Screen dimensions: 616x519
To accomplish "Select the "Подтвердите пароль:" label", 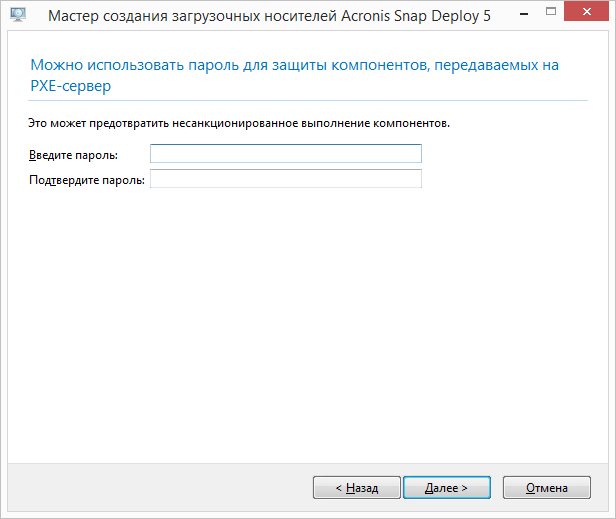I will (x=87, y=180).
